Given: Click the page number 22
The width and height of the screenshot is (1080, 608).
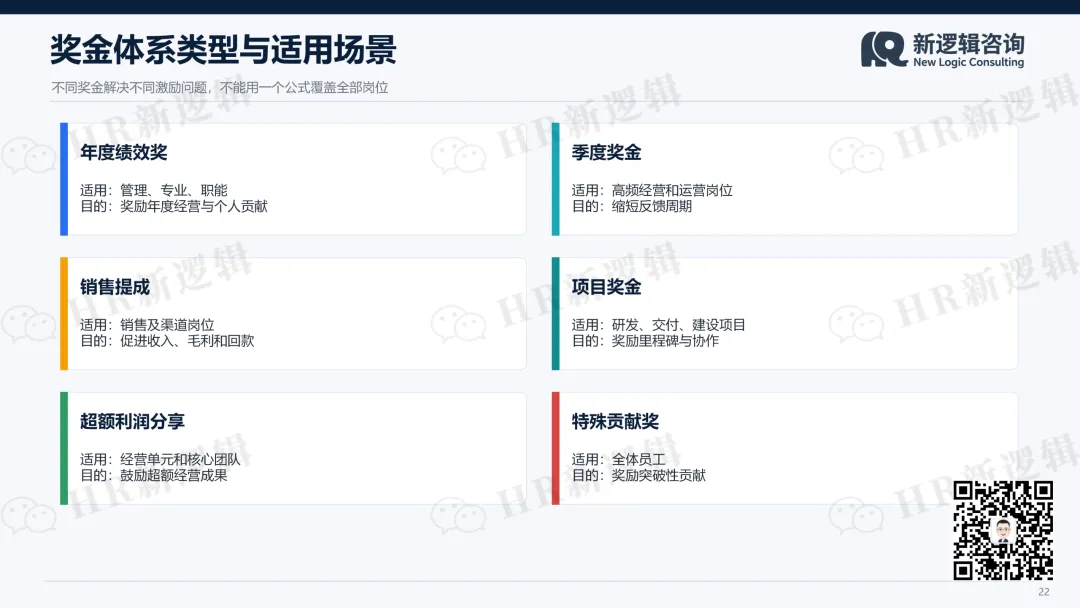Looking at the screenshot, I should (x=1043, y=592).
